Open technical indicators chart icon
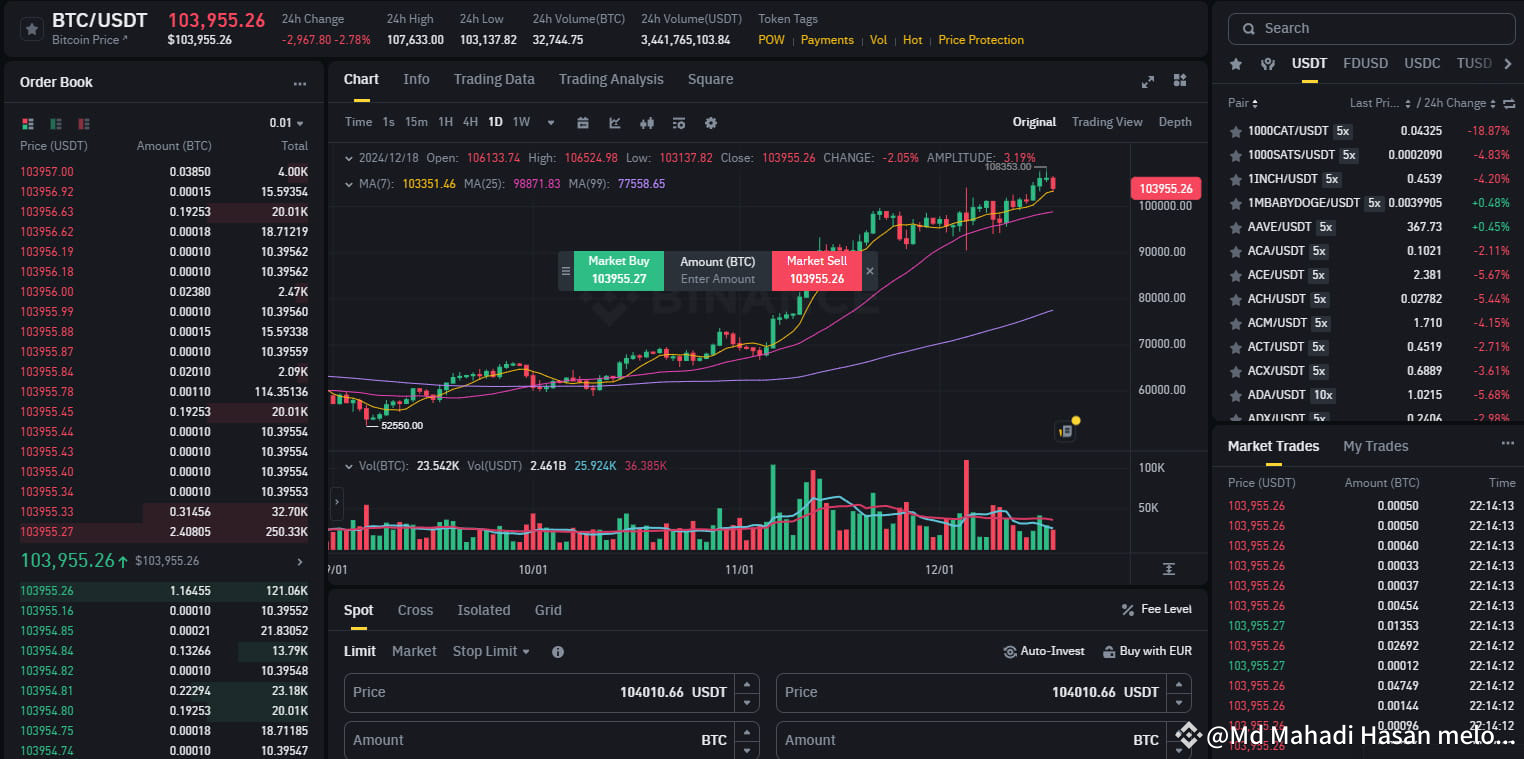Screen dimensions: 1524x759 615,123
